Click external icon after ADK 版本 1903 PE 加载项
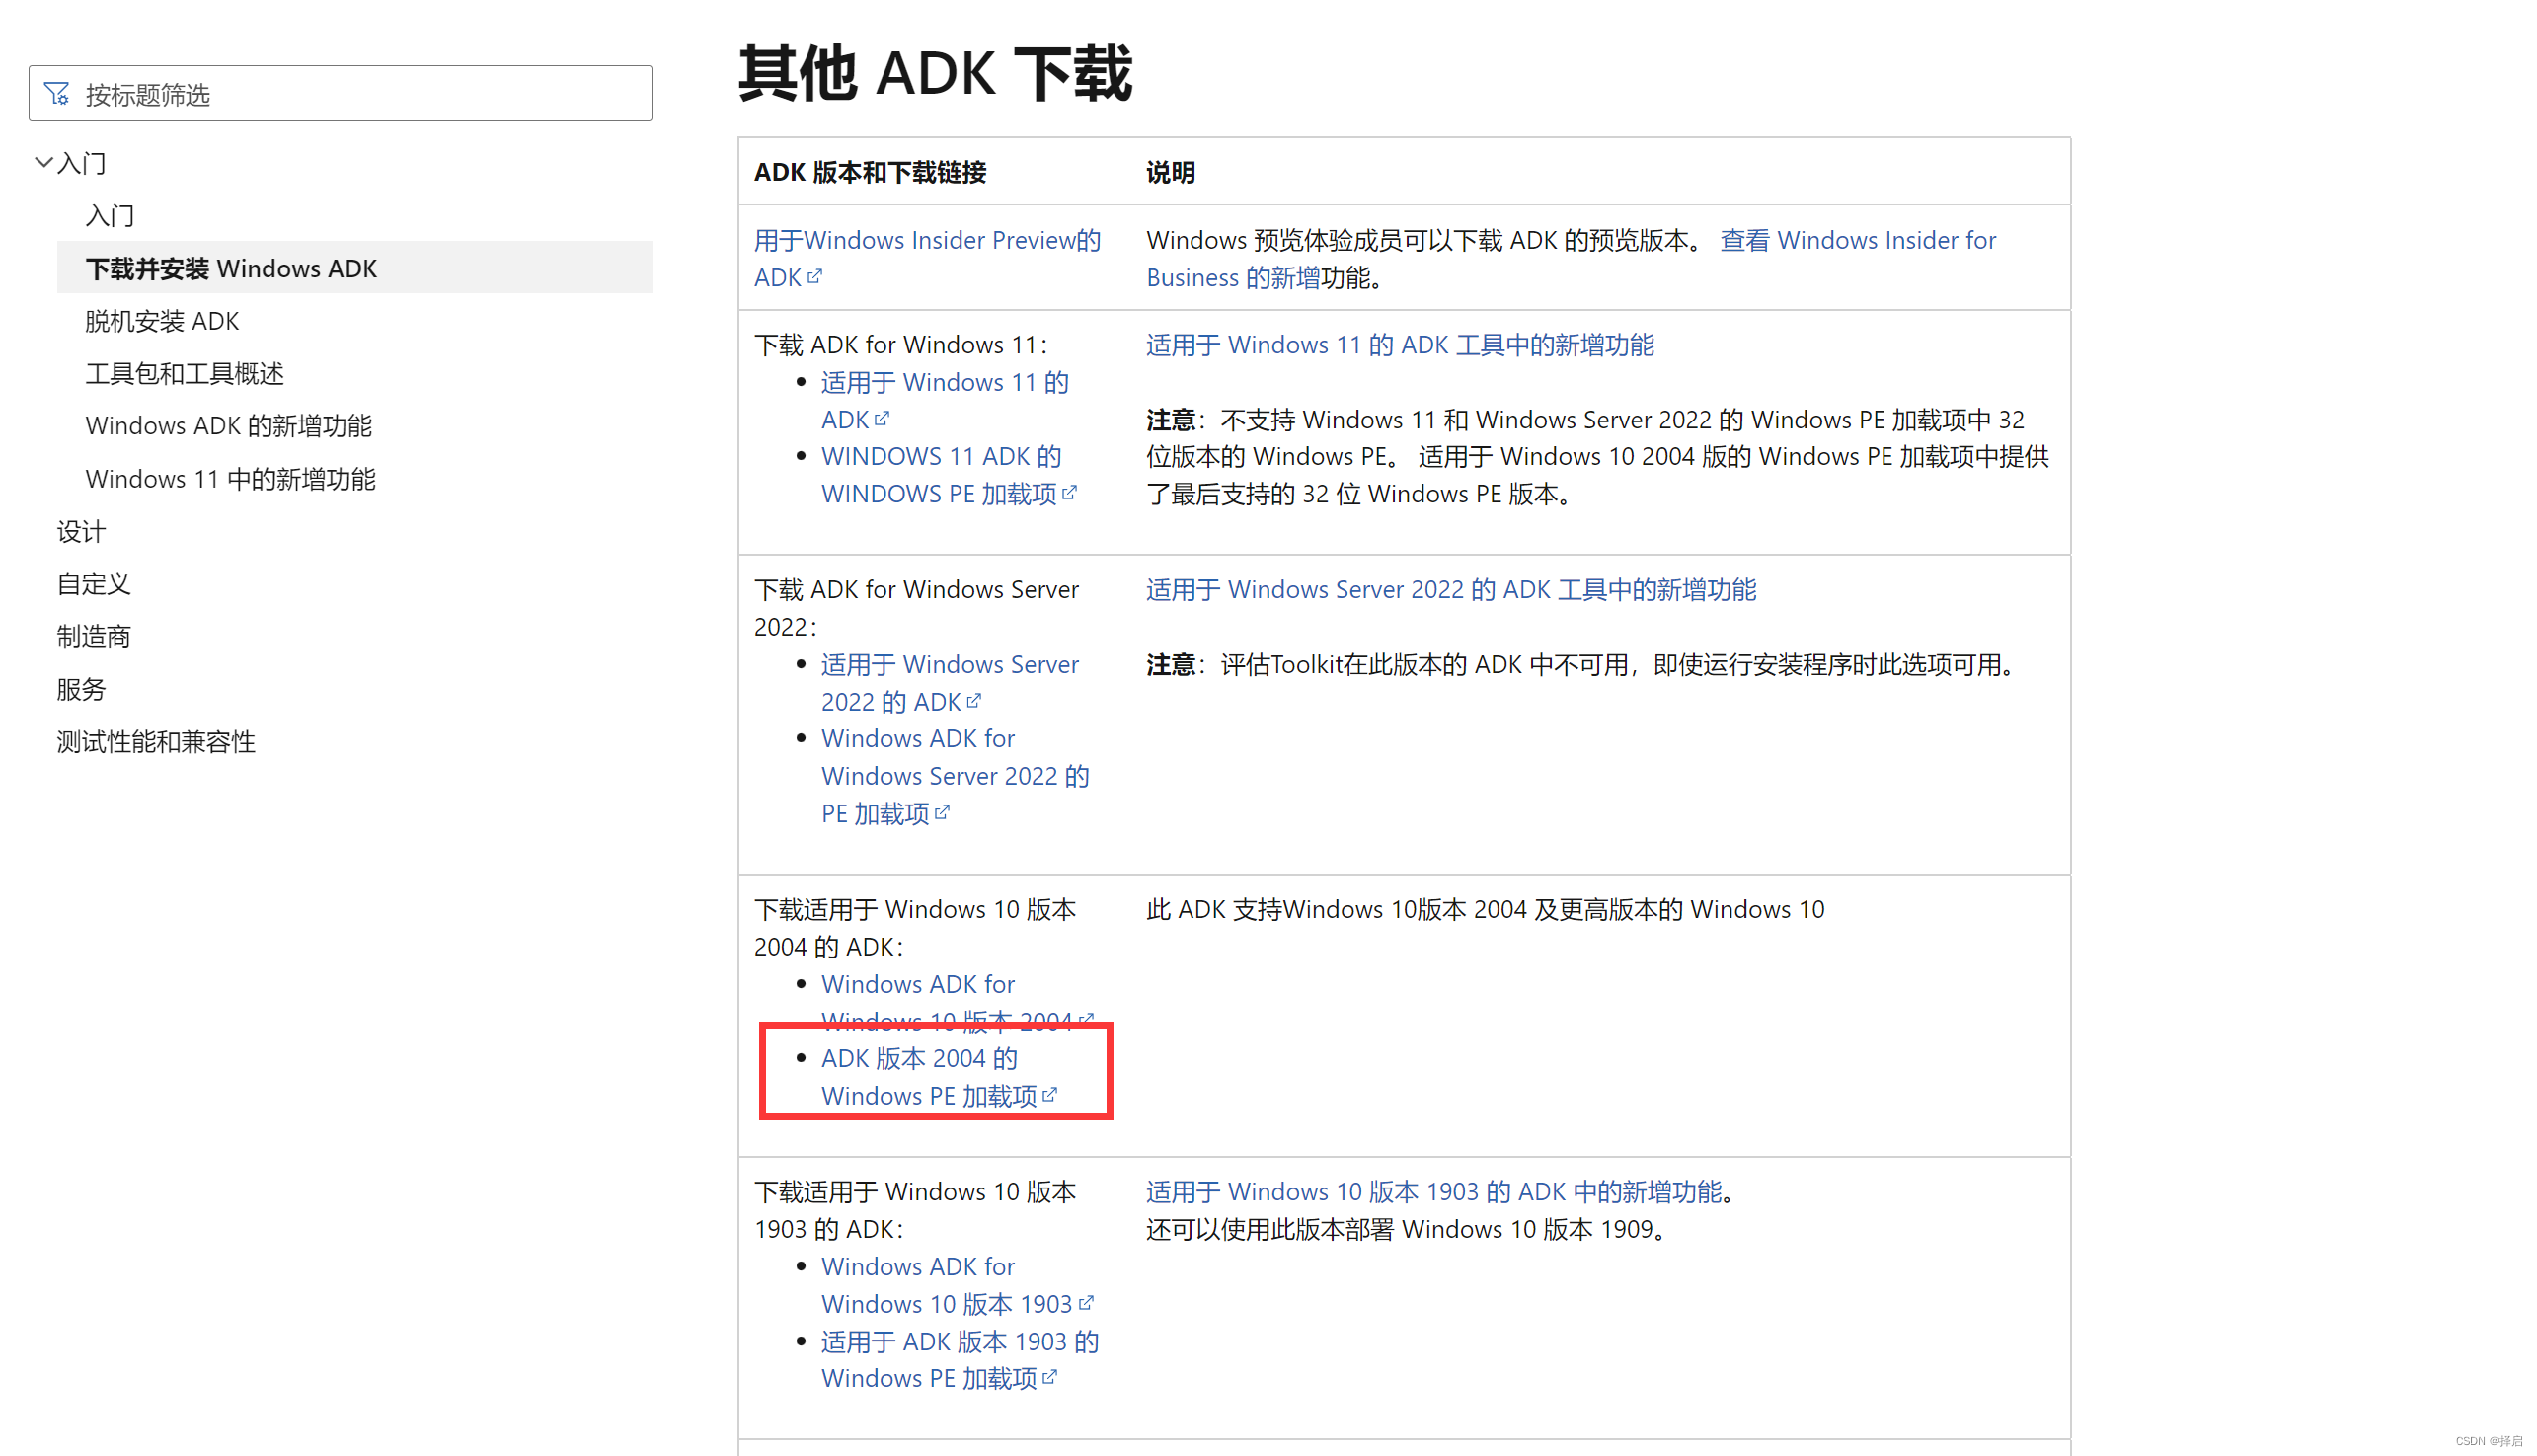2537x1456 pixels. (x=1050, y=1378)
